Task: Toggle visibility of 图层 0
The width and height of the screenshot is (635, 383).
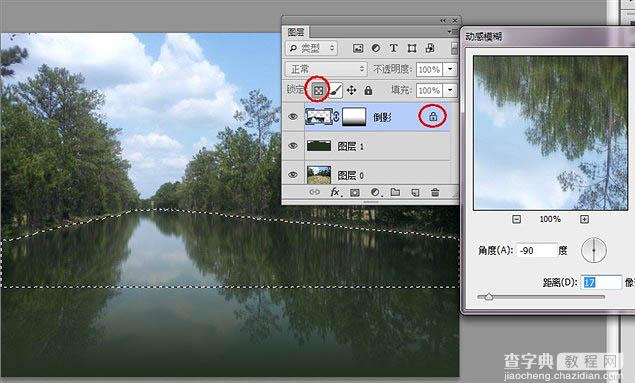Action: 293,175
